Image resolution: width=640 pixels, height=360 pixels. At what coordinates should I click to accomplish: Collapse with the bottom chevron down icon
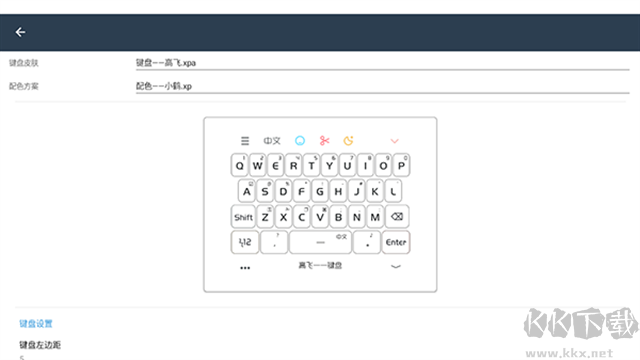[396, 267]
